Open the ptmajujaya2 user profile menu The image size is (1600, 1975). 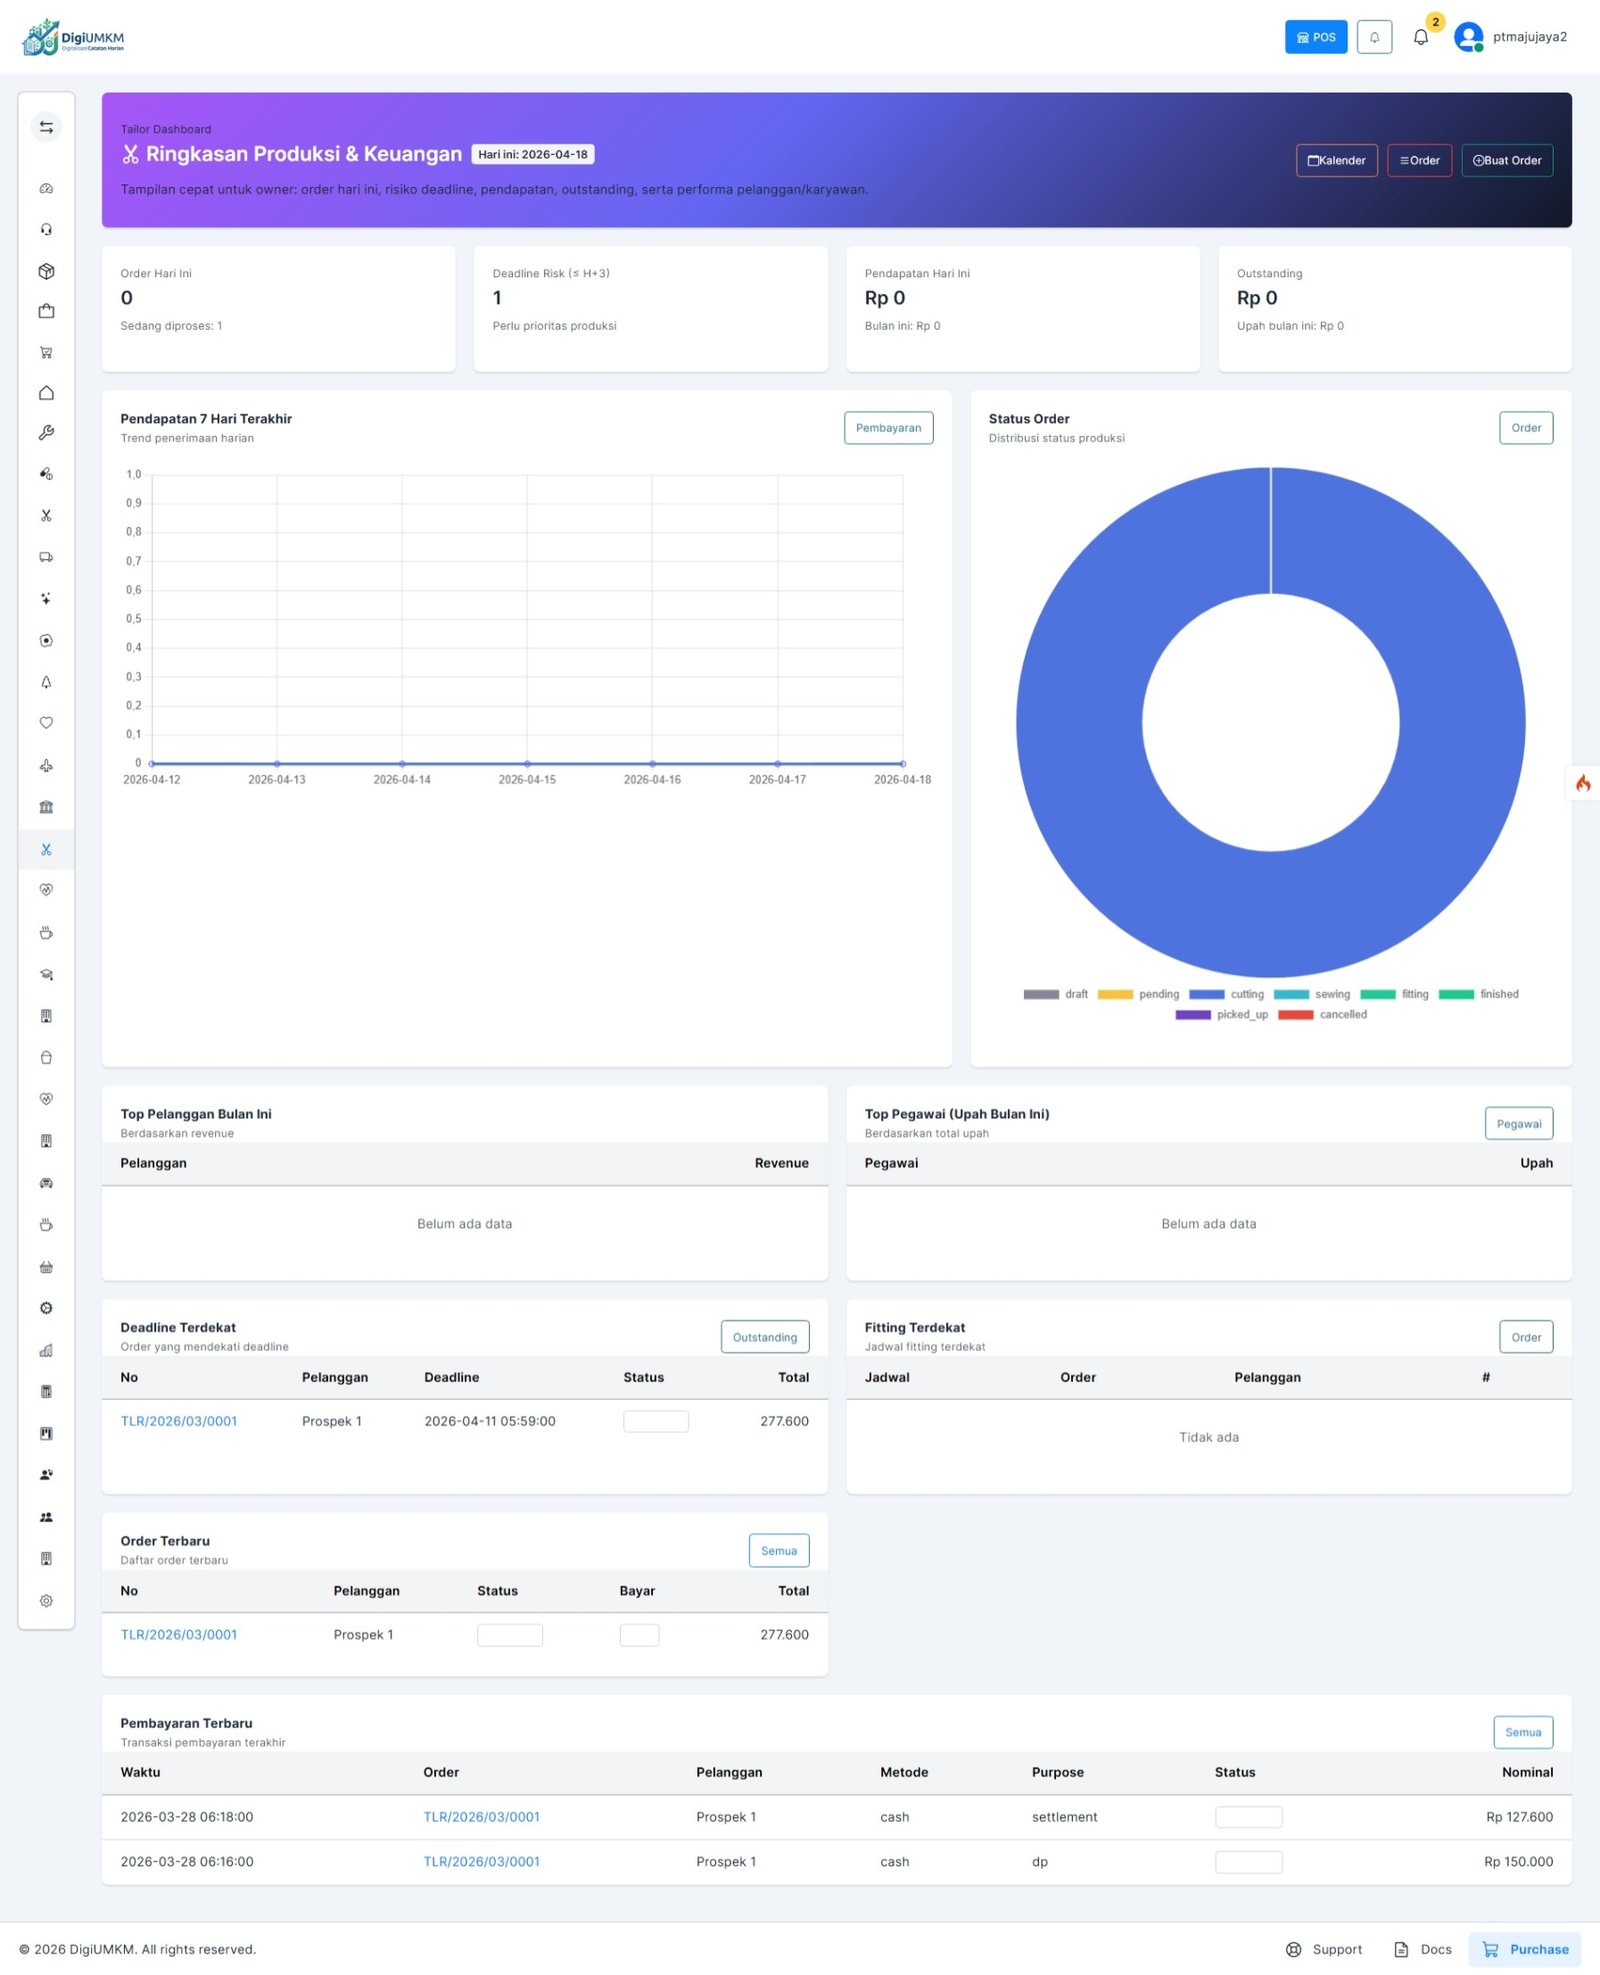click(1511, 37)
